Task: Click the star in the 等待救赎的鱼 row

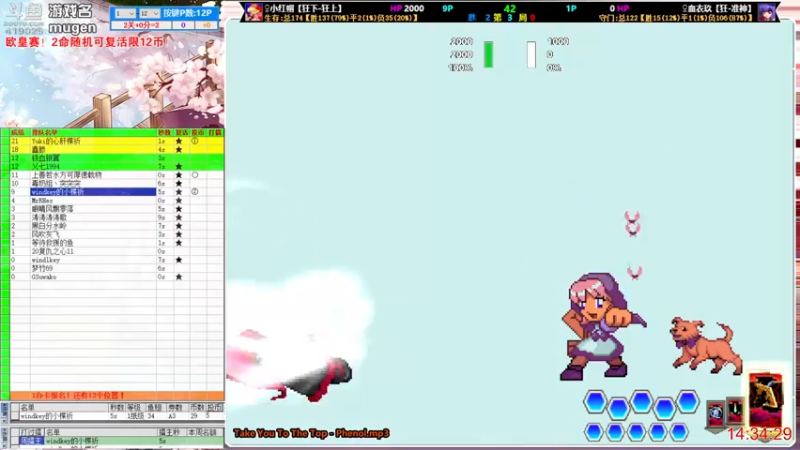Action: pyautogui.click(x=179, y=243)
